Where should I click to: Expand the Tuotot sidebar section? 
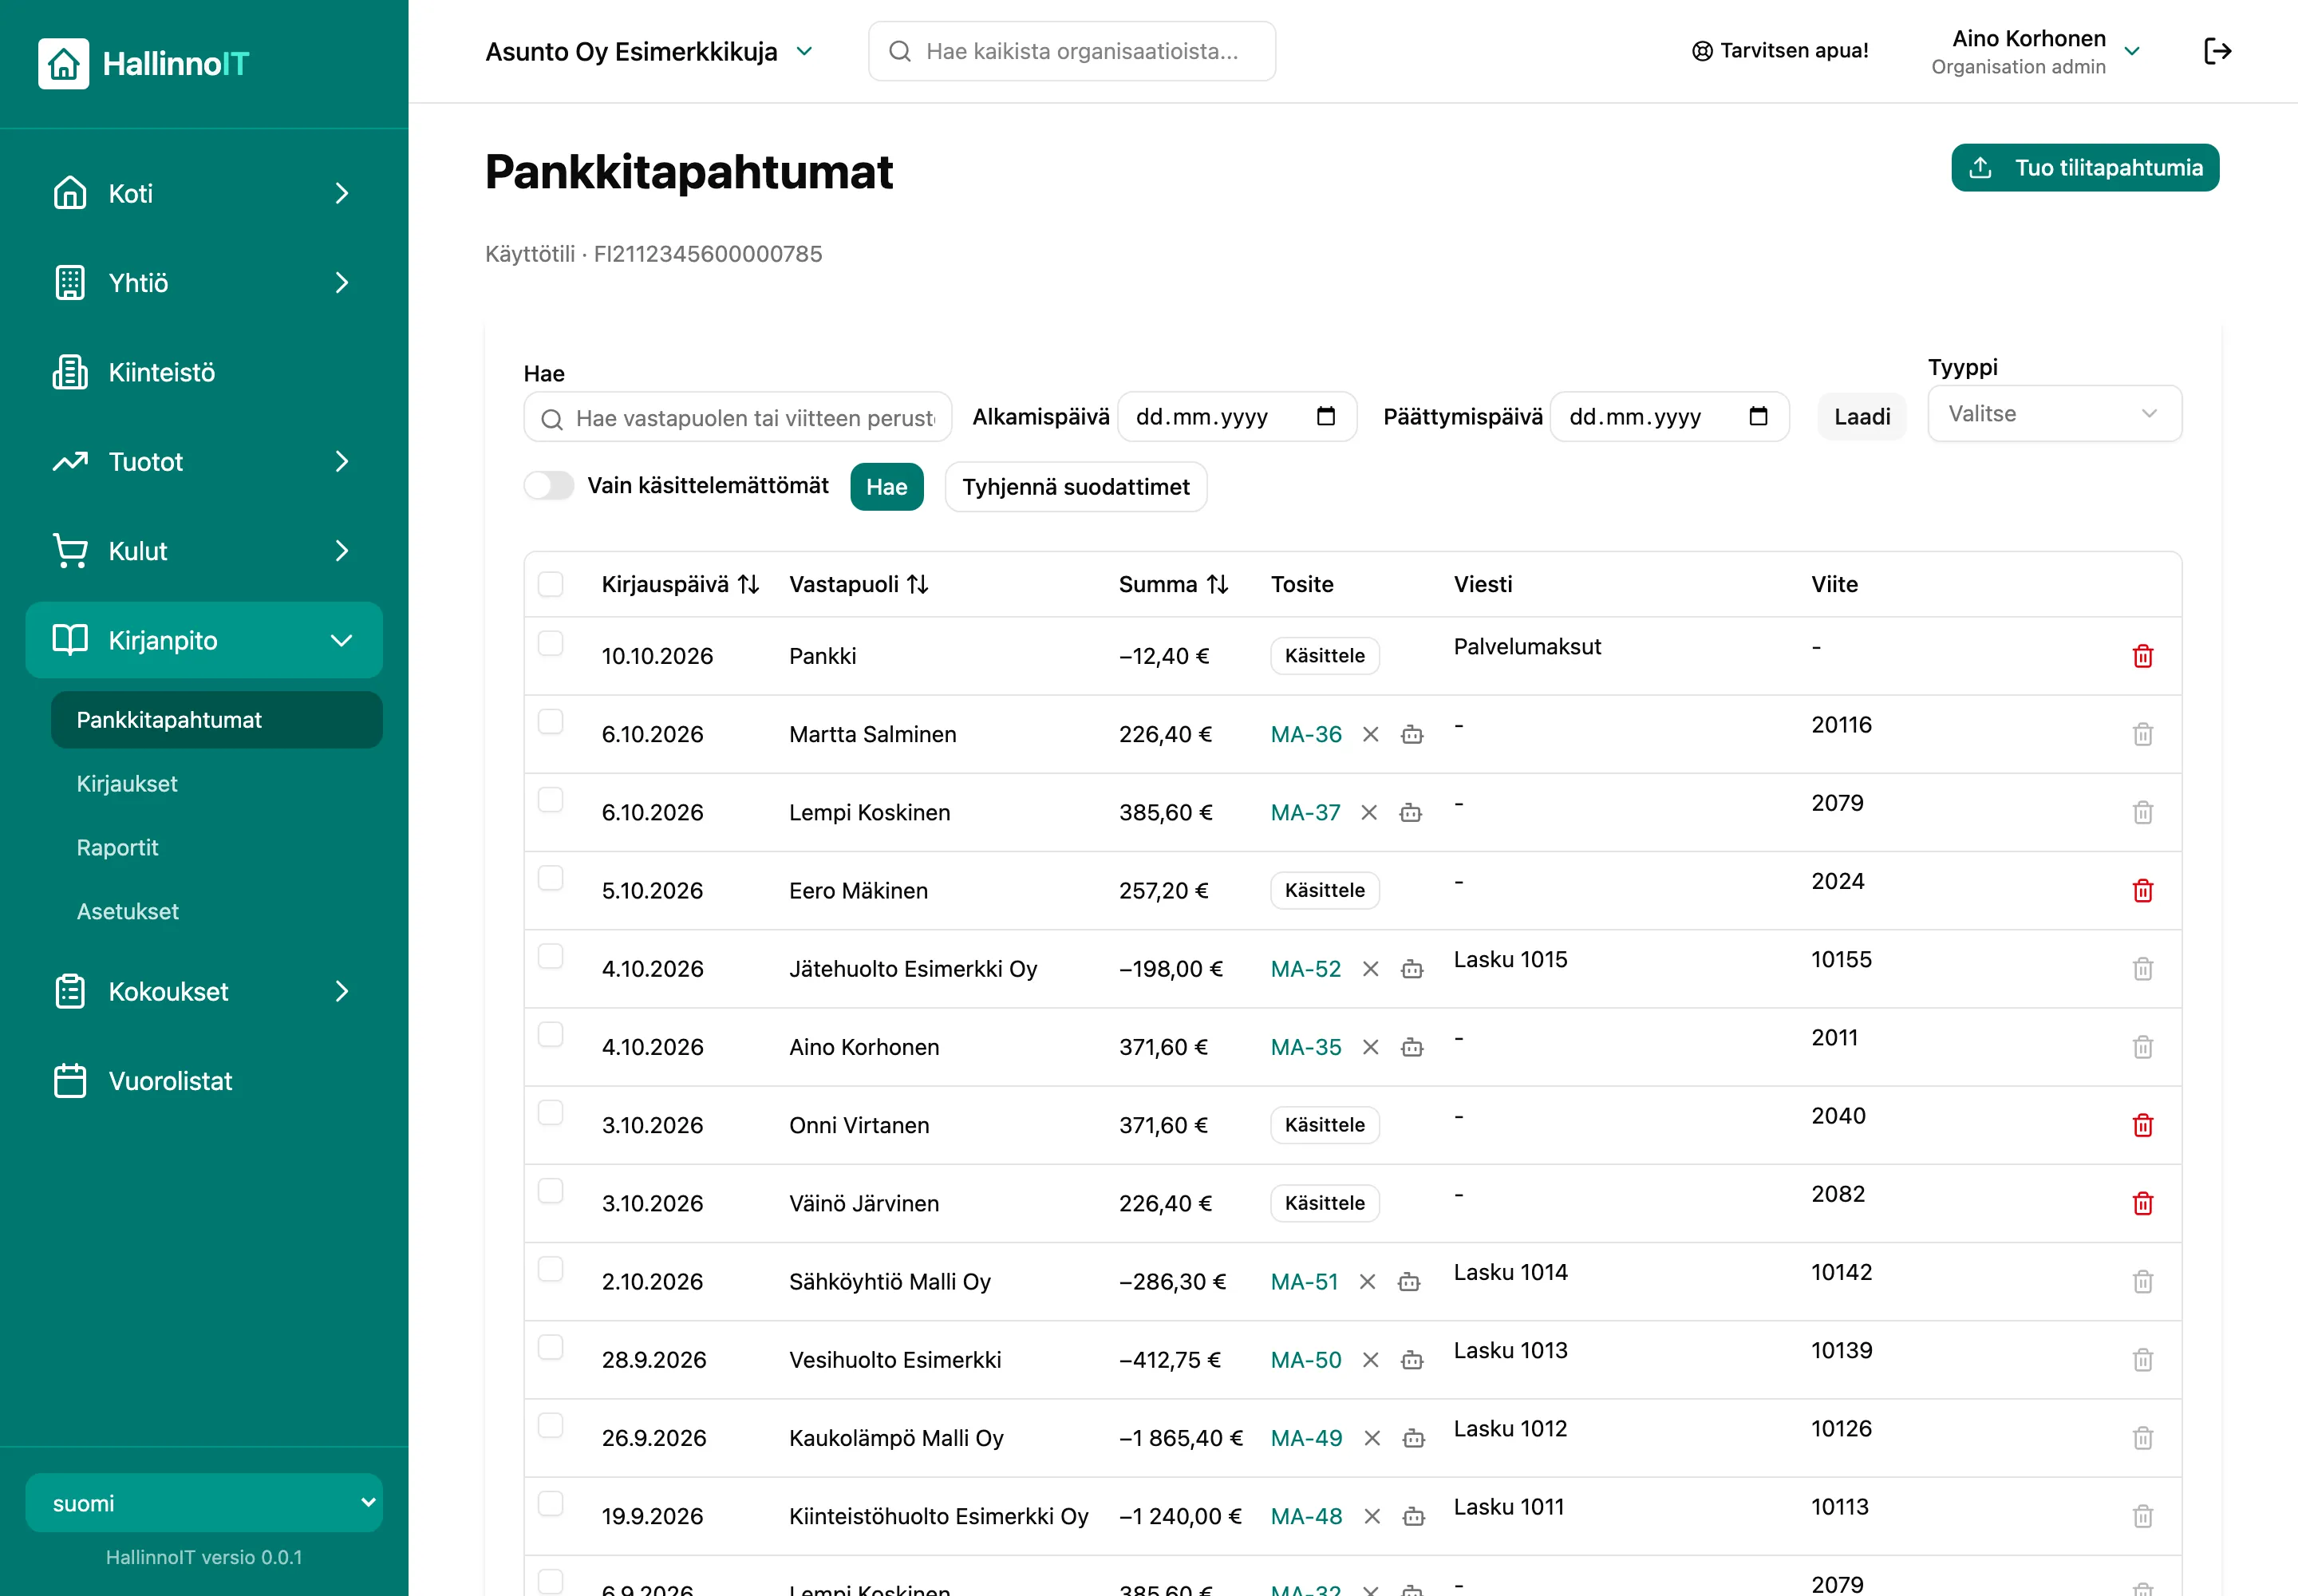point(204,461)
